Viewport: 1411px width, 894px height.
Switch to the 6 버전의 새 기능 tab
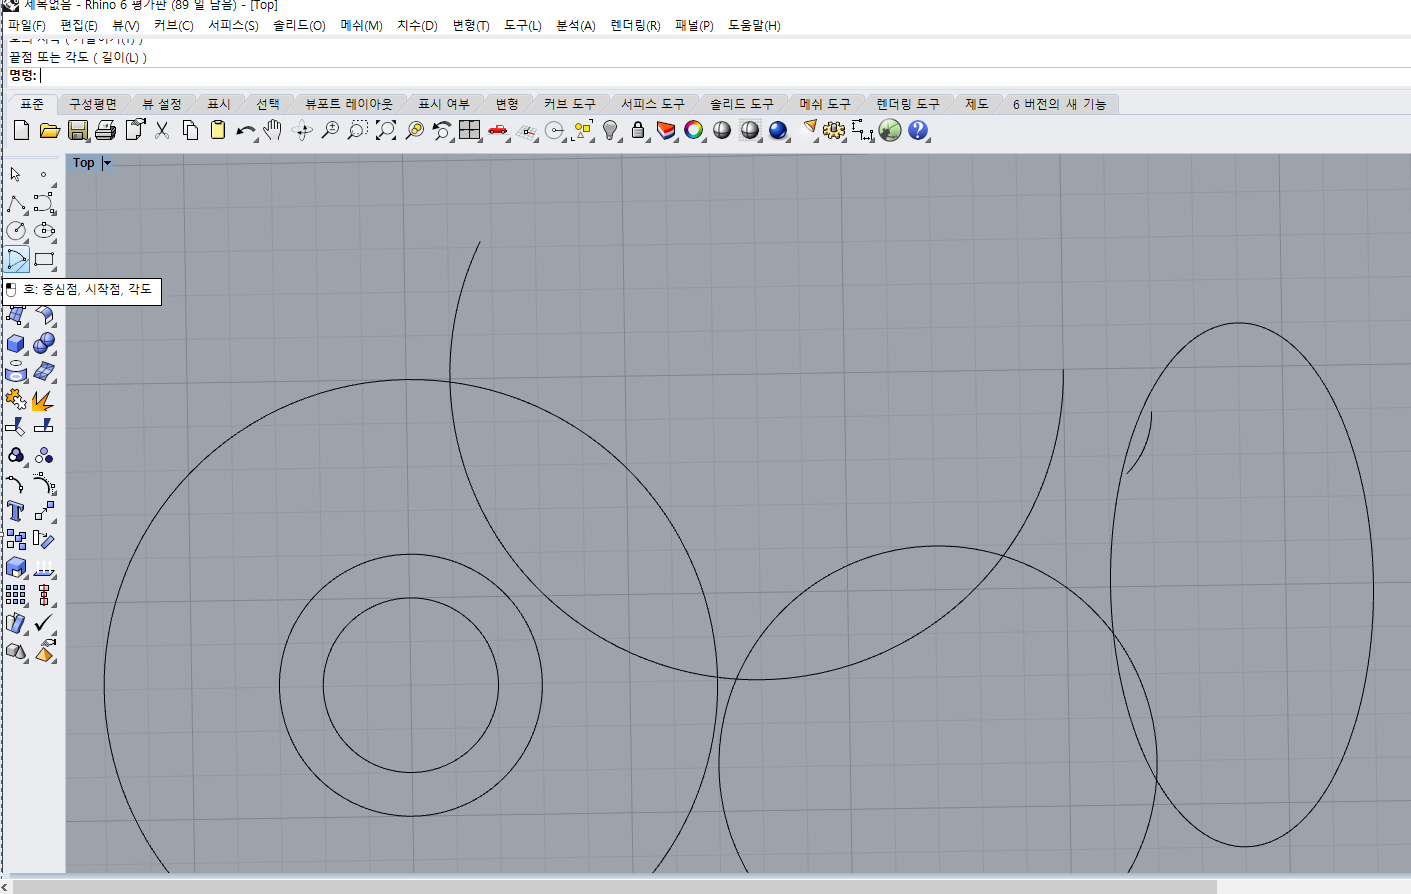(1060, 104)
